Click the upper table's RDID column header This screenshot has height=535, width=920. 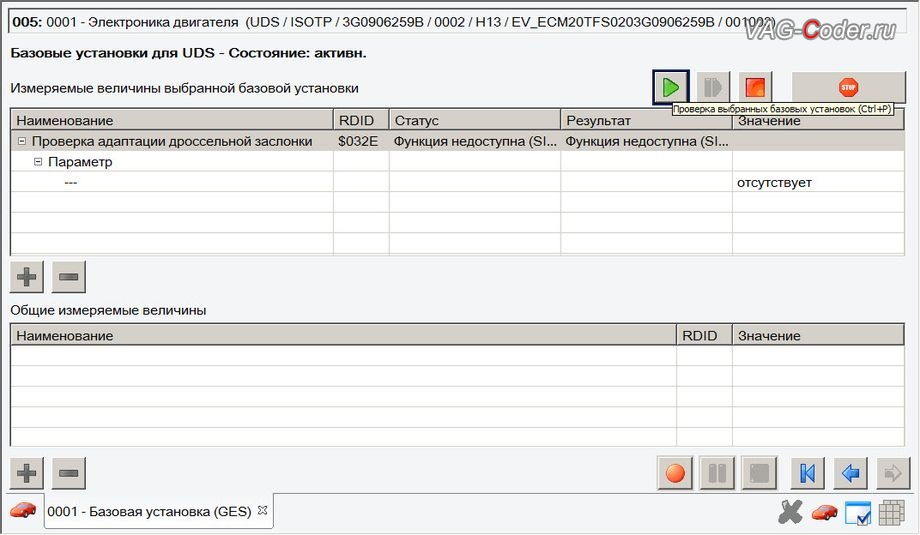[361, 120]
